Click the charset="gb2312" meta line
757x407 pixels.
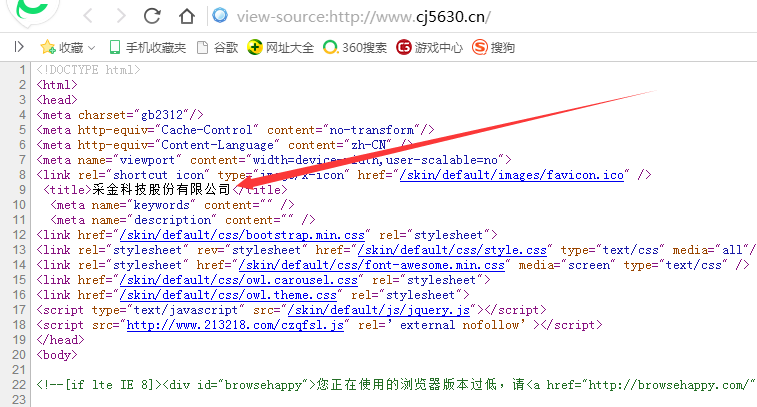tap(120, 115)
